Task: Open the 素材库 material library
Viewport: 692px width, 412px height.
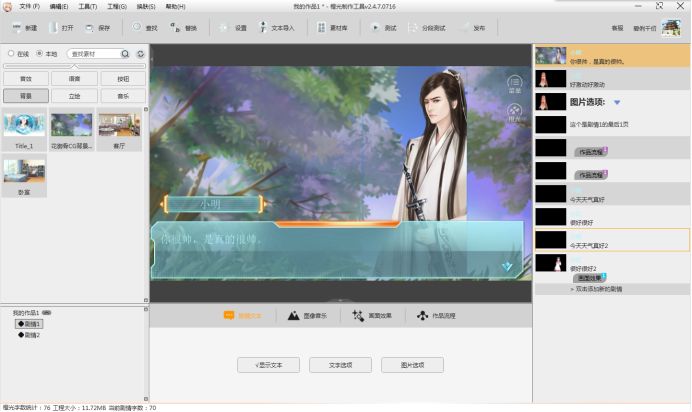Action: pyautogui.click(x=335, y=28)
